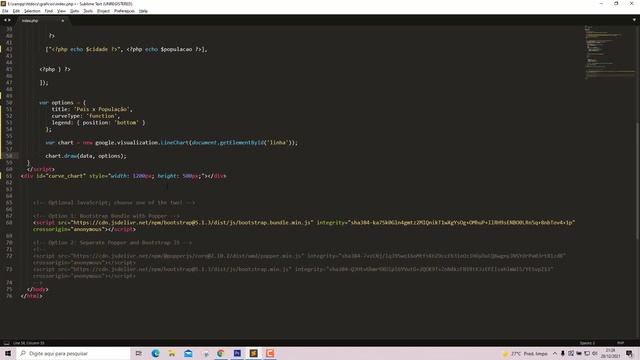Click the 'curve_chart' div id text
The width and height of the screenshot is (640, 360).
click(x=65, y=176)
